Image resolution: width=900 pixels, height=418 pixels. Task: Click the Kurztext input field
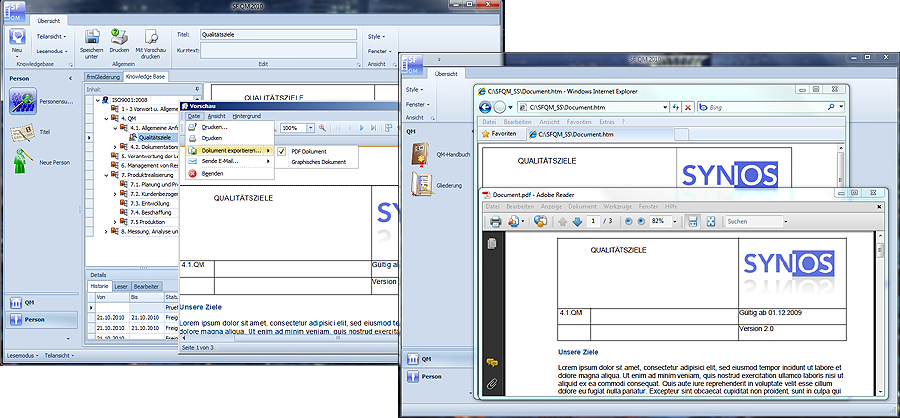279,51
